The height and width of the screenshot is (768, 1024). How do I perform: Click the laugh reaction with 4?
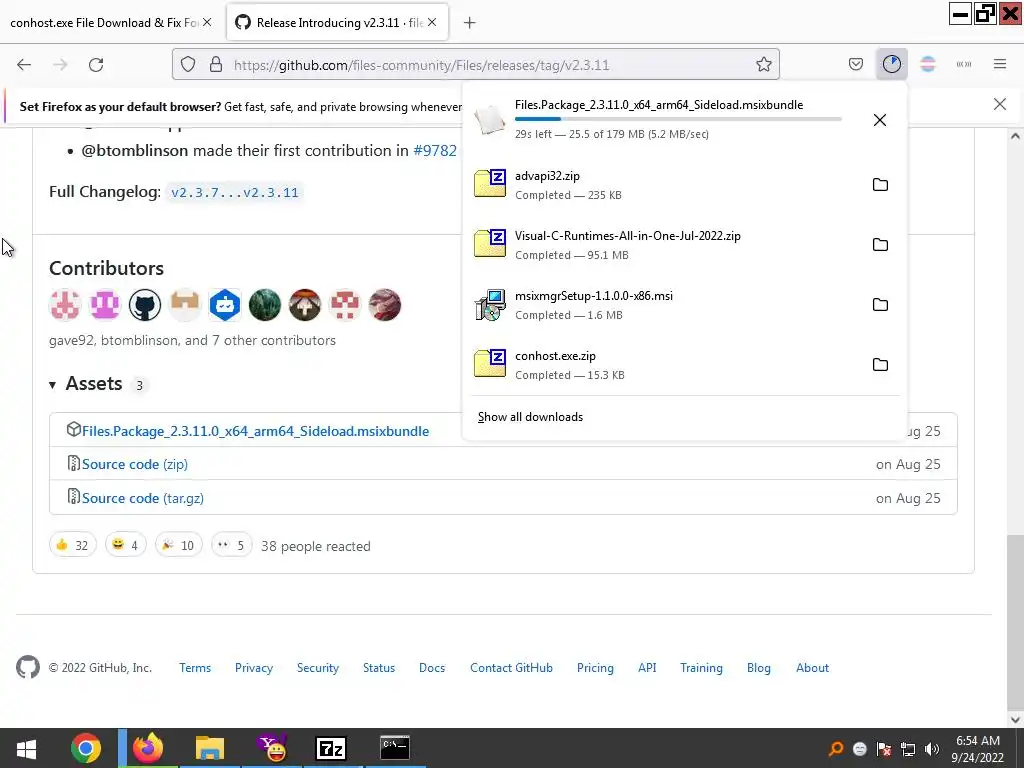click(125, 545)
